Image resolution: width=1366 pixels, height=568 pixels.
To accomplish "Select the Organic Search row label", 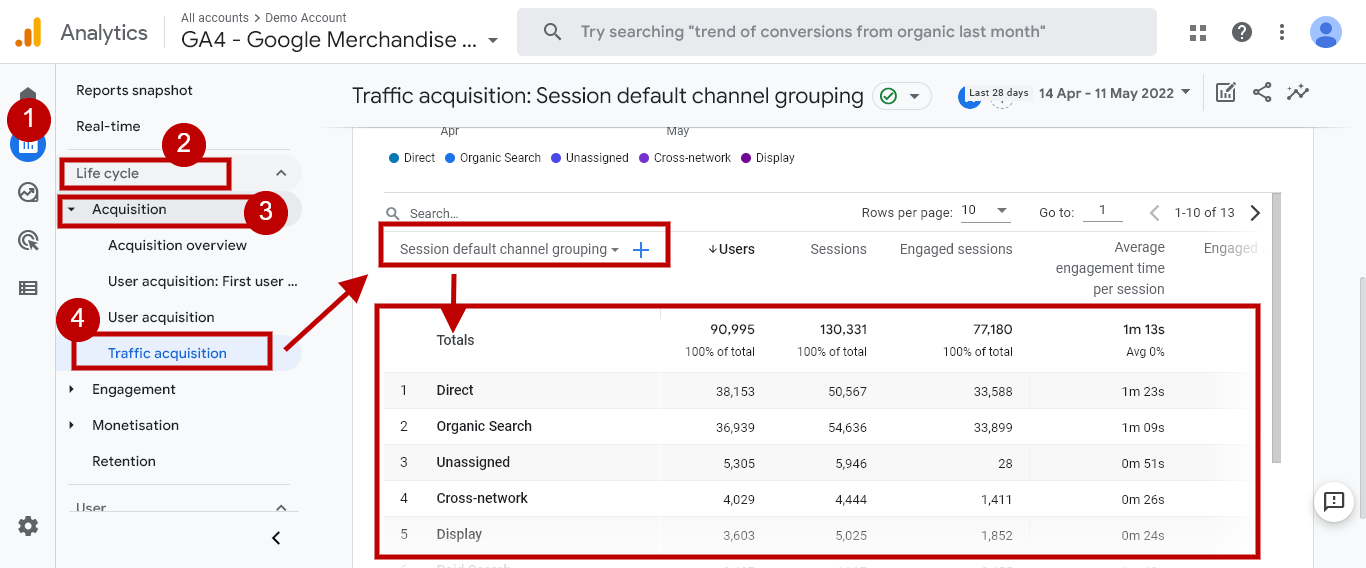I will pyautogui.click(x=484, y=426).
